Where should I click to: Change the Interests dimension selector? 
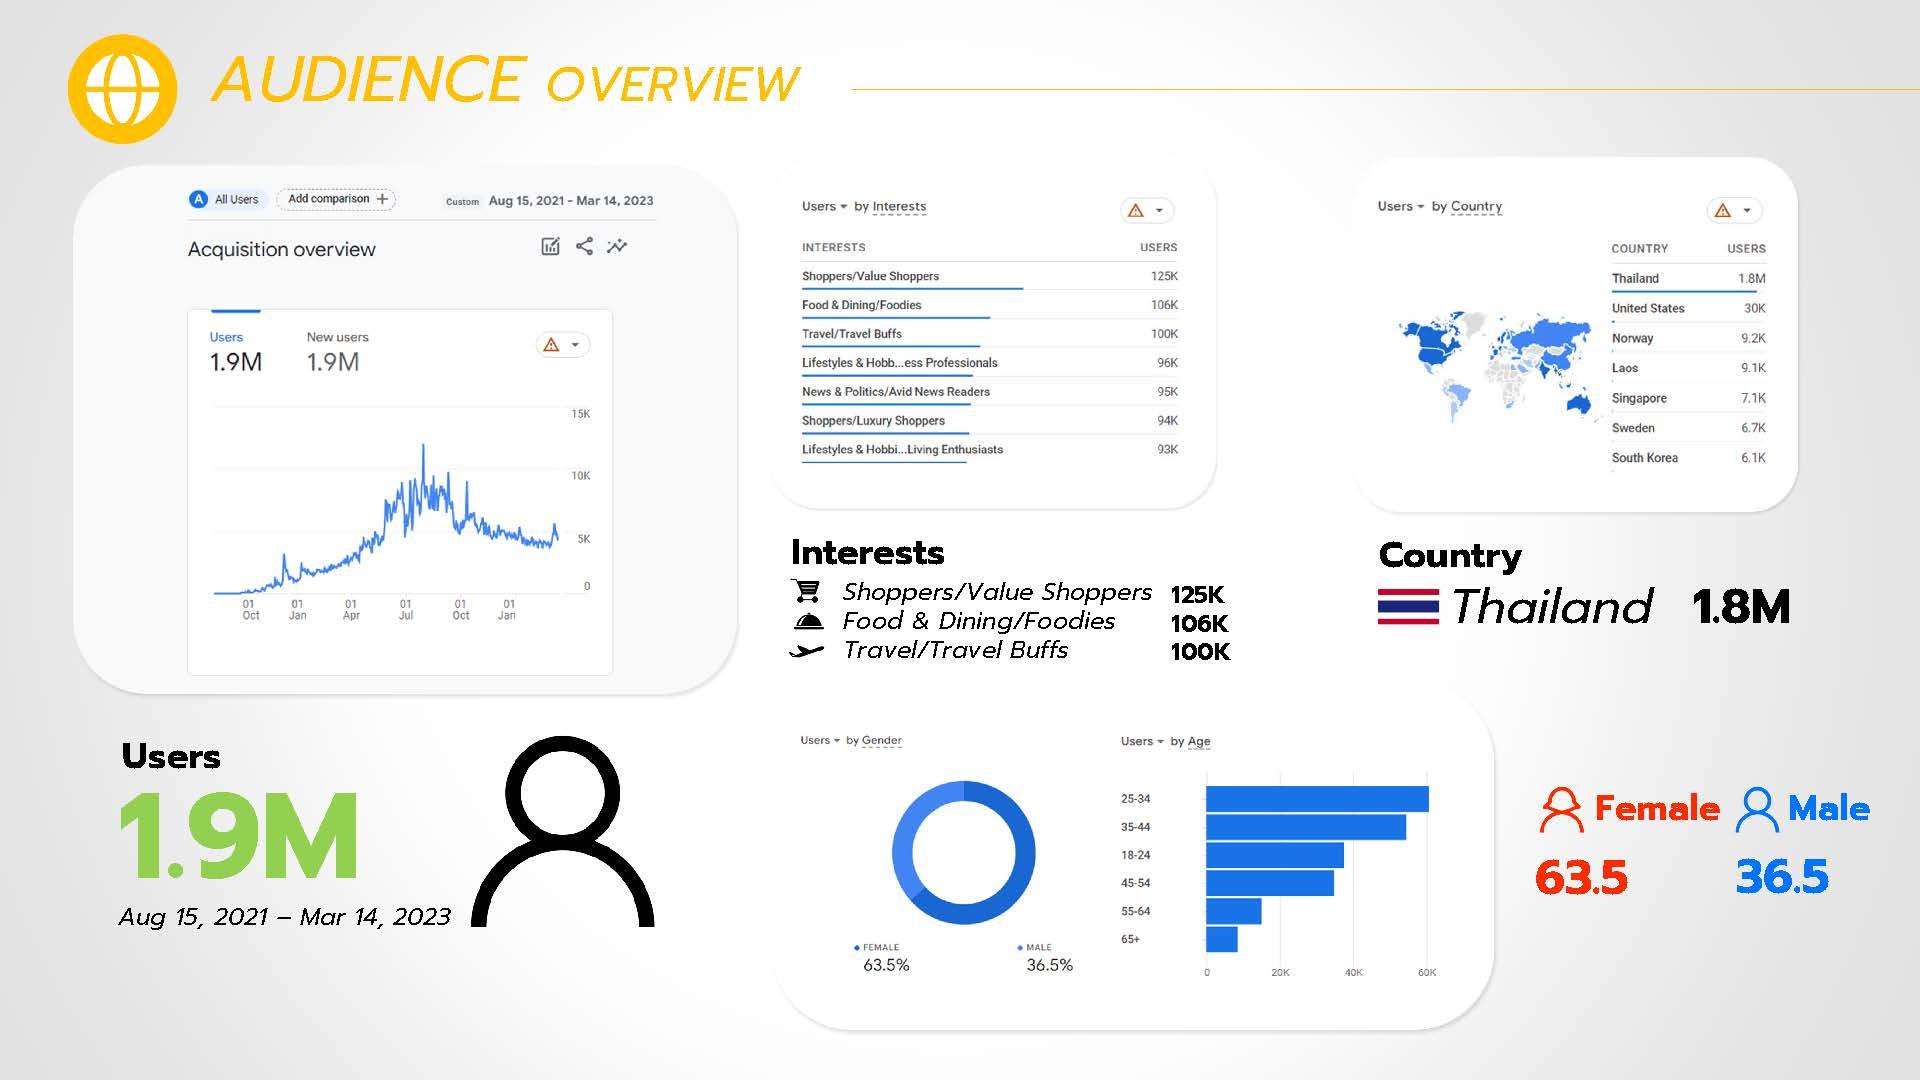click(x=899, y=206)
